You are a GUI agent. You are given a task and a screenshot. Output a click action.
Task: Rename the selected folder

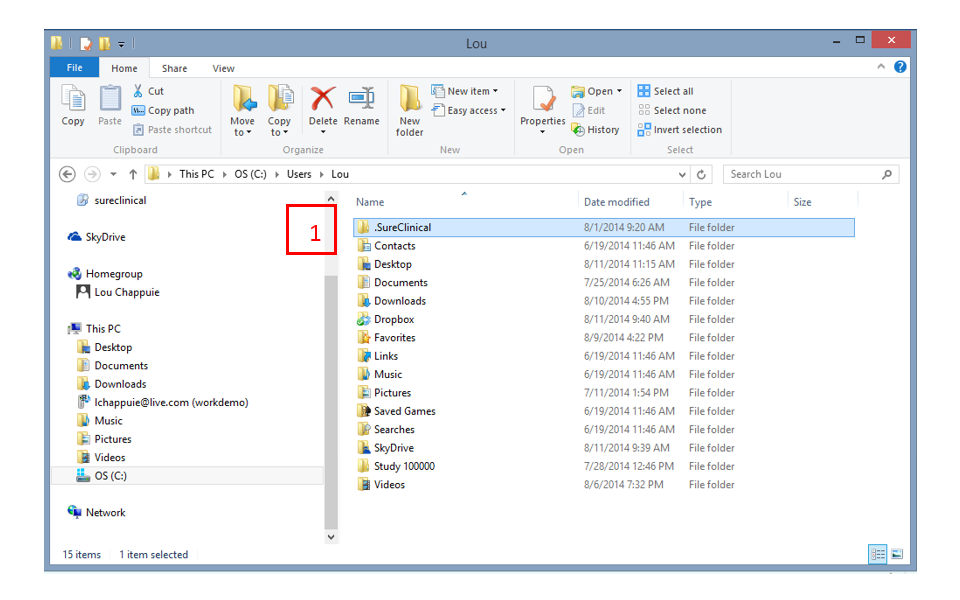click(362, 105)
